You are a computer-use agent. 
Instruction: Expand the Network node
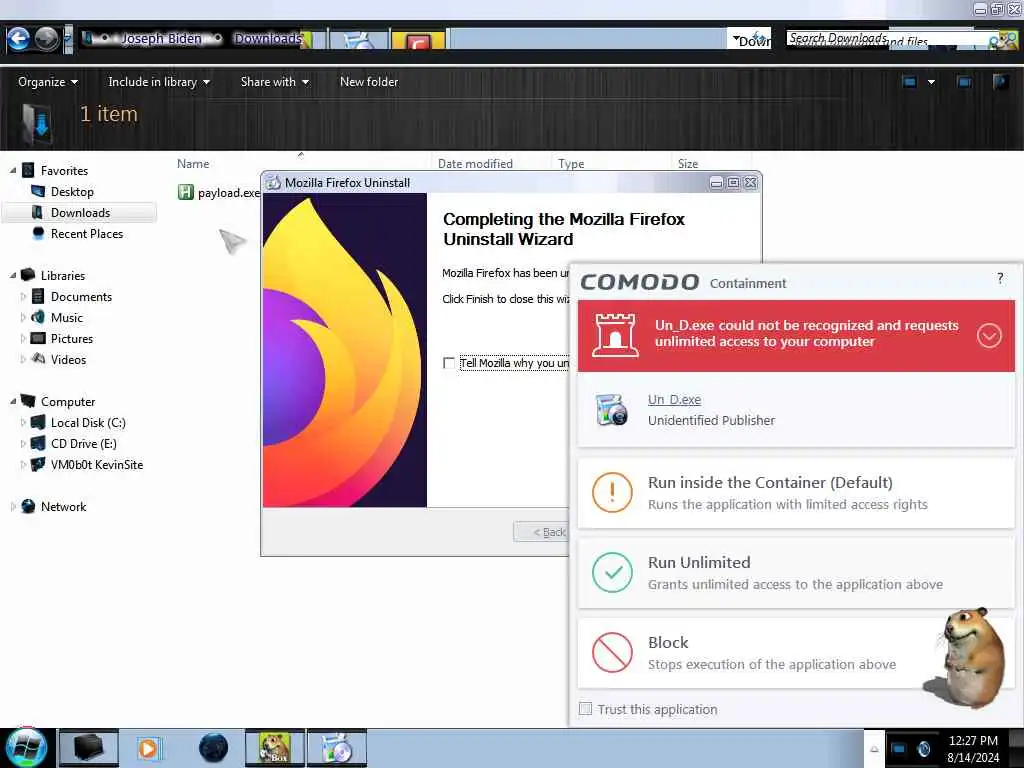pos(13,507)
